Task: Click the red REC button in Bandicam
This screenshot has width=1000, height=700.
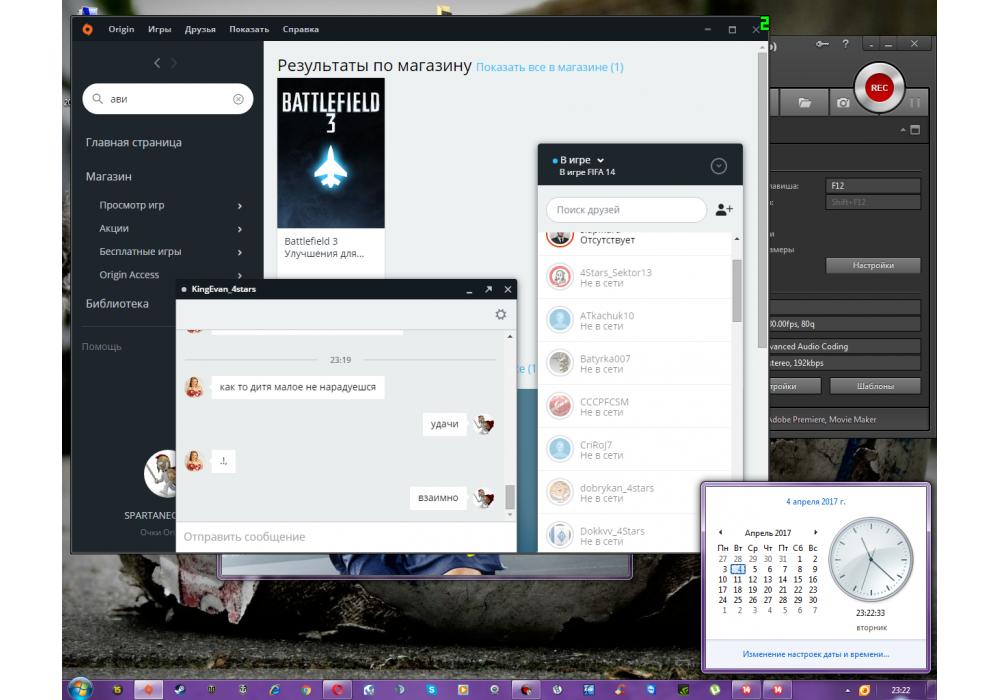Action: click(879, 88)
